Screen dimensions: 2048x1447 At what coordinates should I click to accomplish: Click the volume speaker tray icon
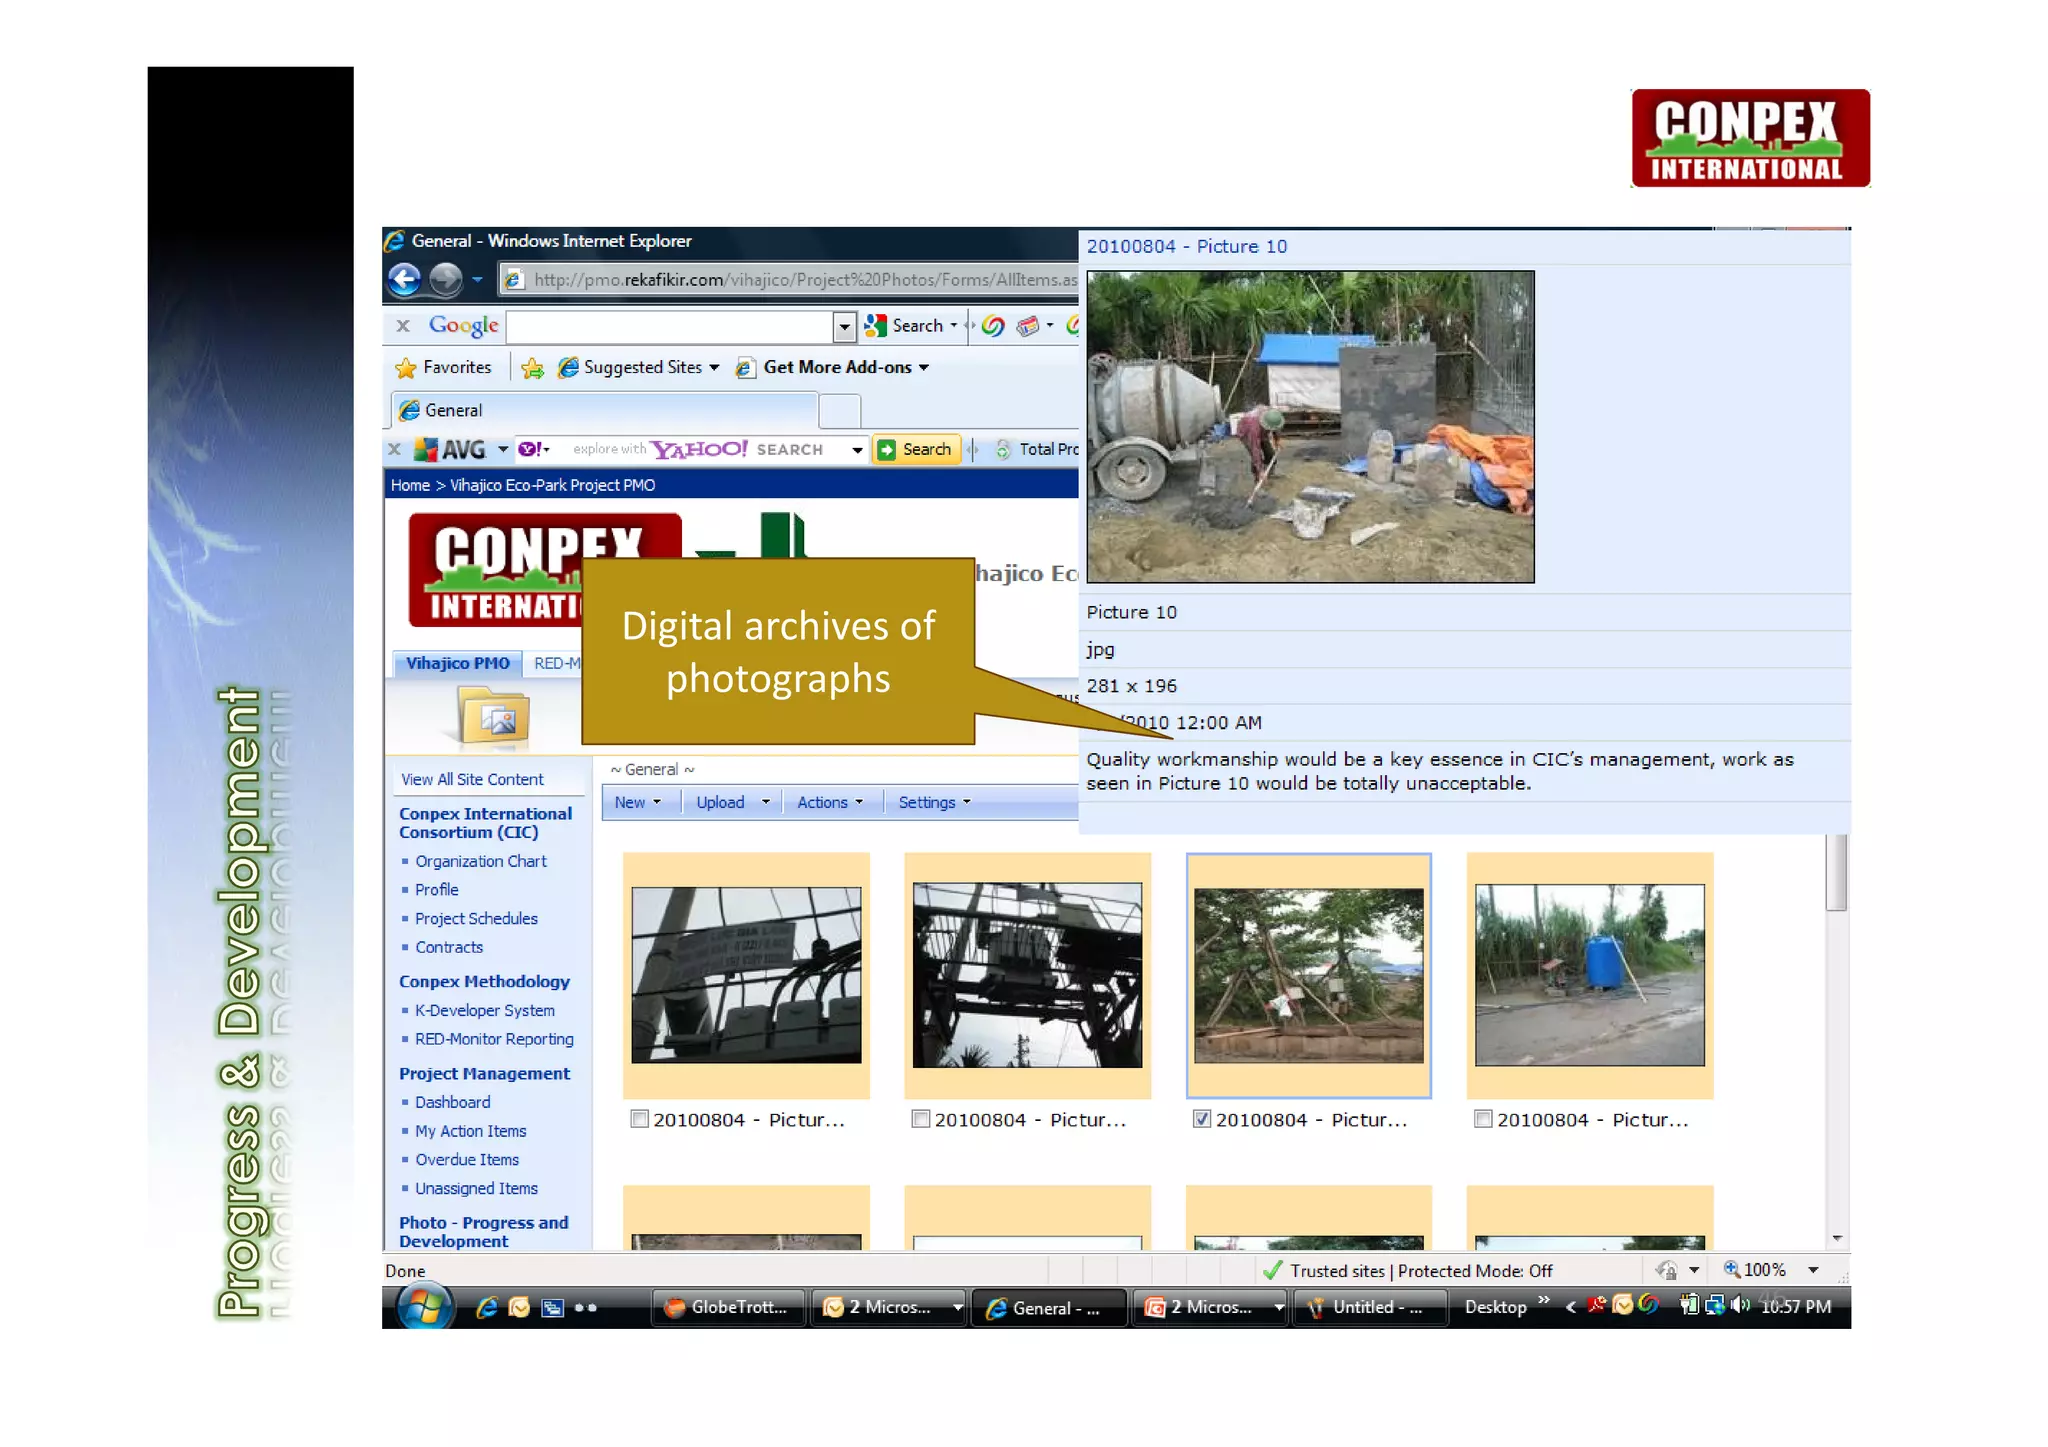pos(1740,1305)
